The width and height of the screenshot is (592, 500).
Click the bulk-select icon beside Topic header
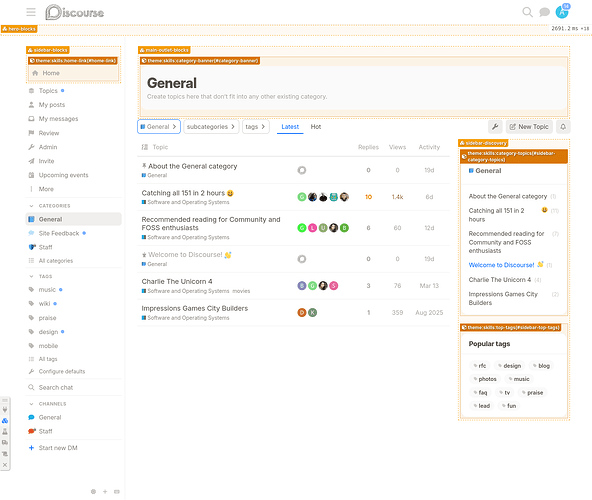(x=145, y=147)
